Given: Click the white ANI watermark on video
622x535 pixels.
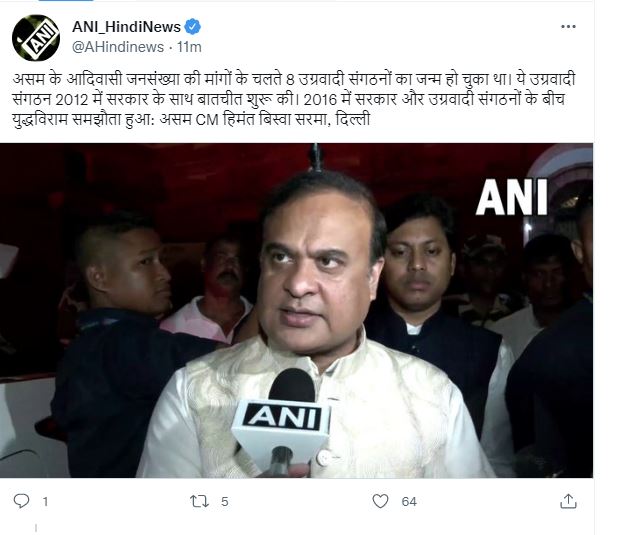Looking at the screenshot, I should 512,197.
